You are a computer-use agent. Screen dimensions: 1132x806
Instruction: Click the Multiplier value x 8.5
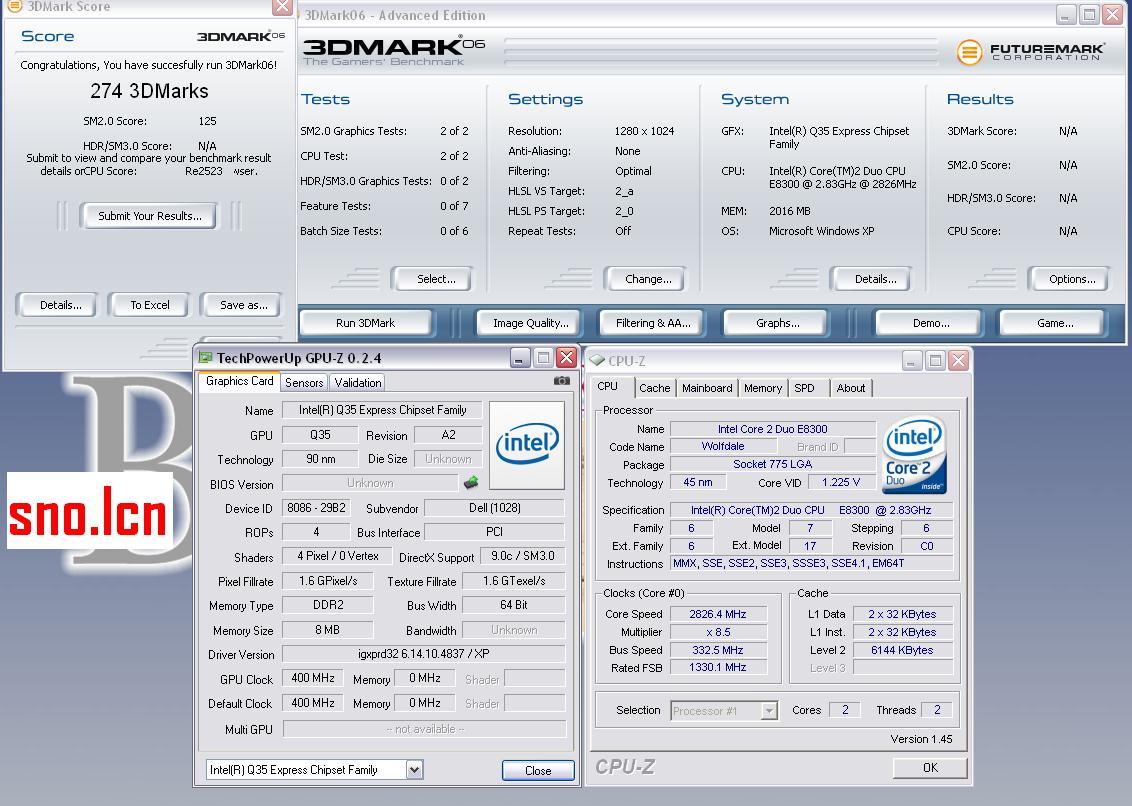(x=718, y=632)
